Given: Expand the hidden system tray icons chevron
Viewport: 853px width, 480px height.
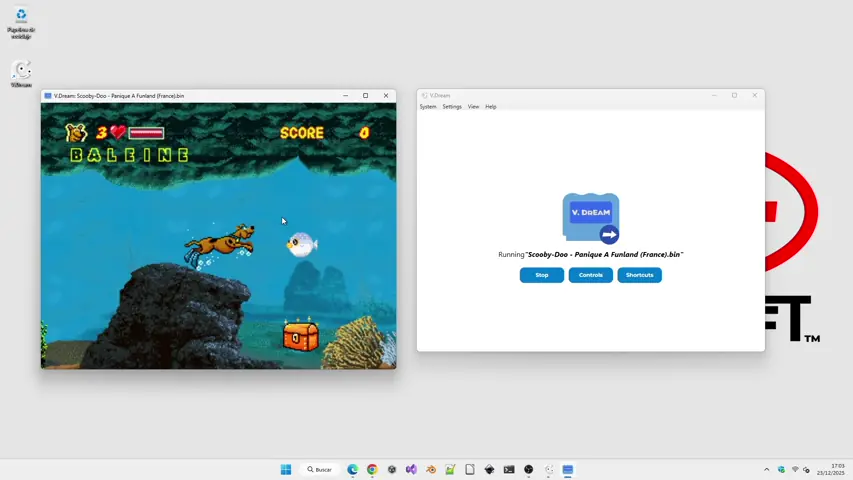Looking at the screenshot, I should [x=767, y=470].
